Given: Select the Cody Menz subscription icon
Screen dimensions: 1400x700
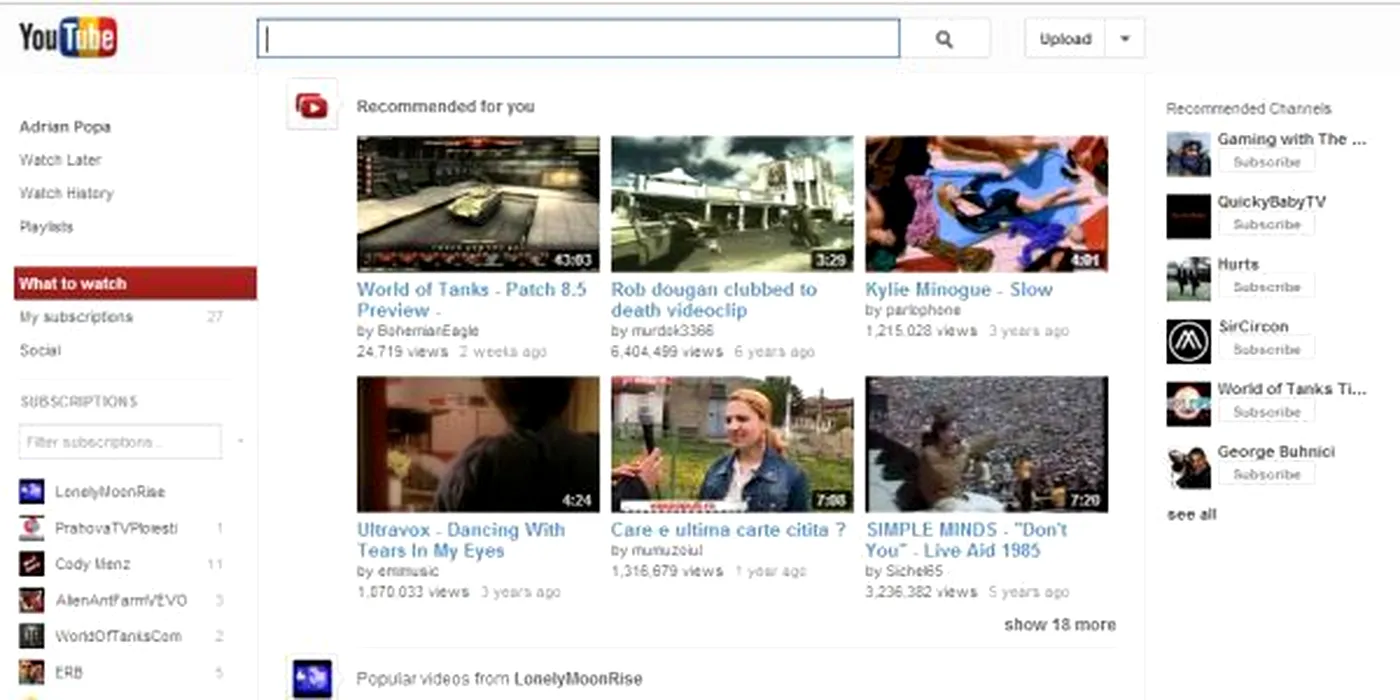Looking at the screenshot, I should [32, 564].
